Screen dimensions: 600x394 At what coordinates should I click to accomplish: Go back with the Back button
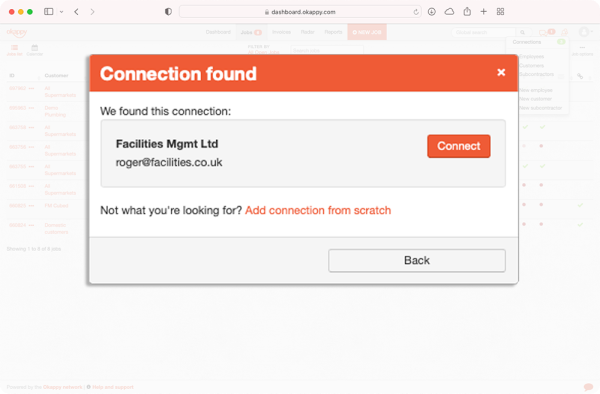click(x=417, y=260)
